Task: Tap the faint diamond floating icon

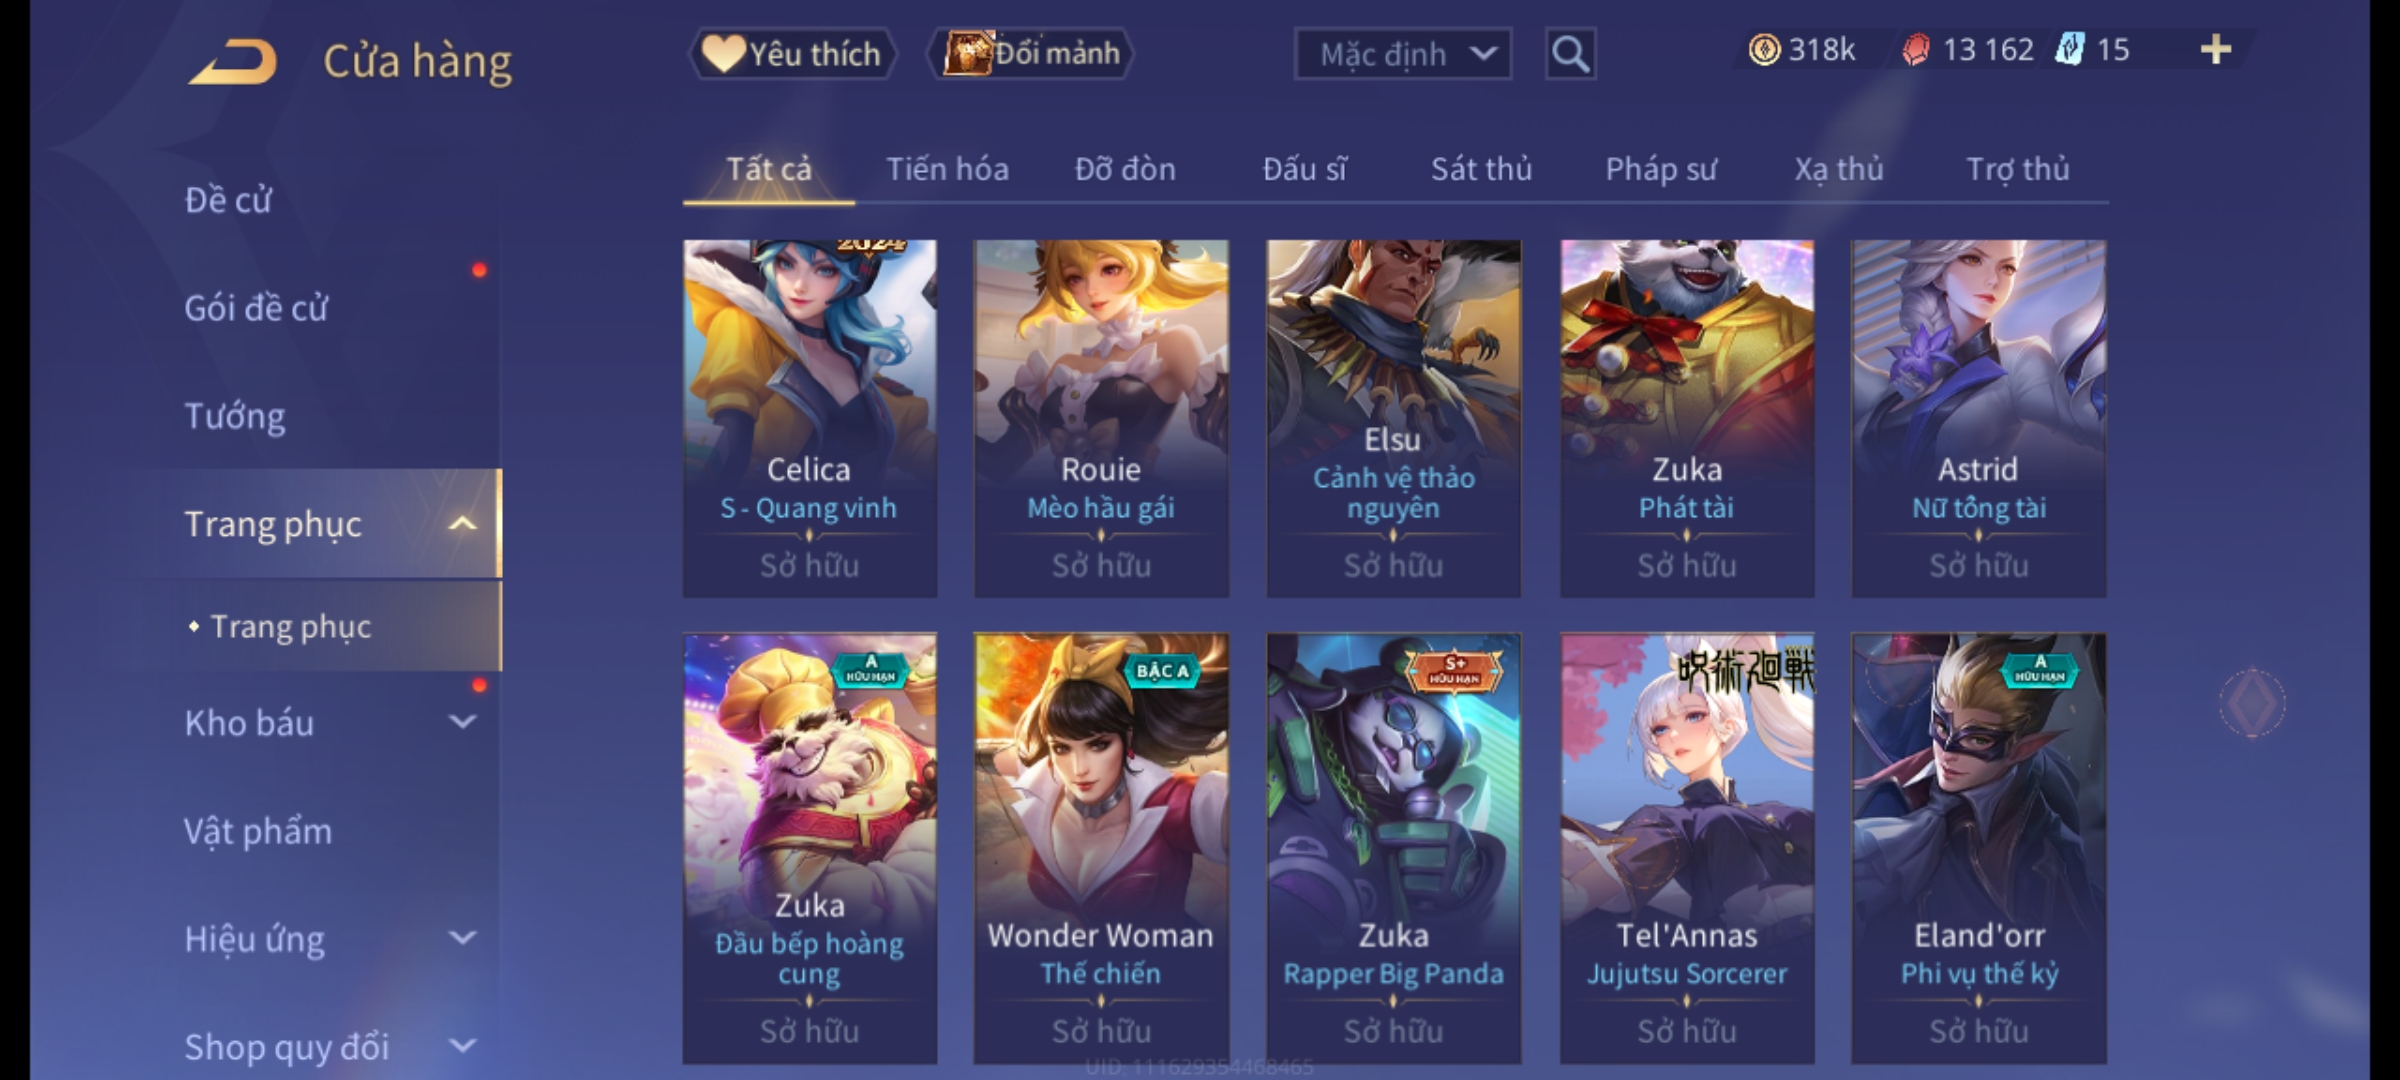Action: pos(2252,702)
